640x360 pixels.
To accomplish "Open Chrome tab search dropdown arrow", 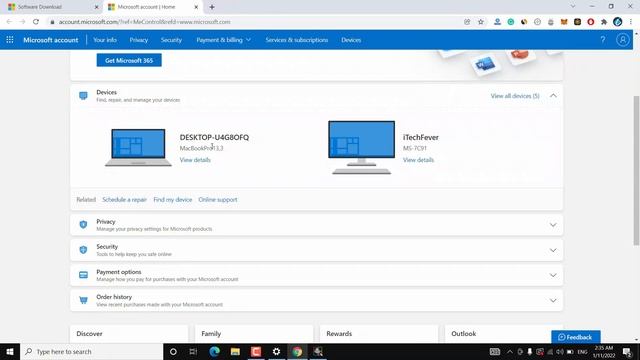I will pyautogui.click(x=573, y=7).
